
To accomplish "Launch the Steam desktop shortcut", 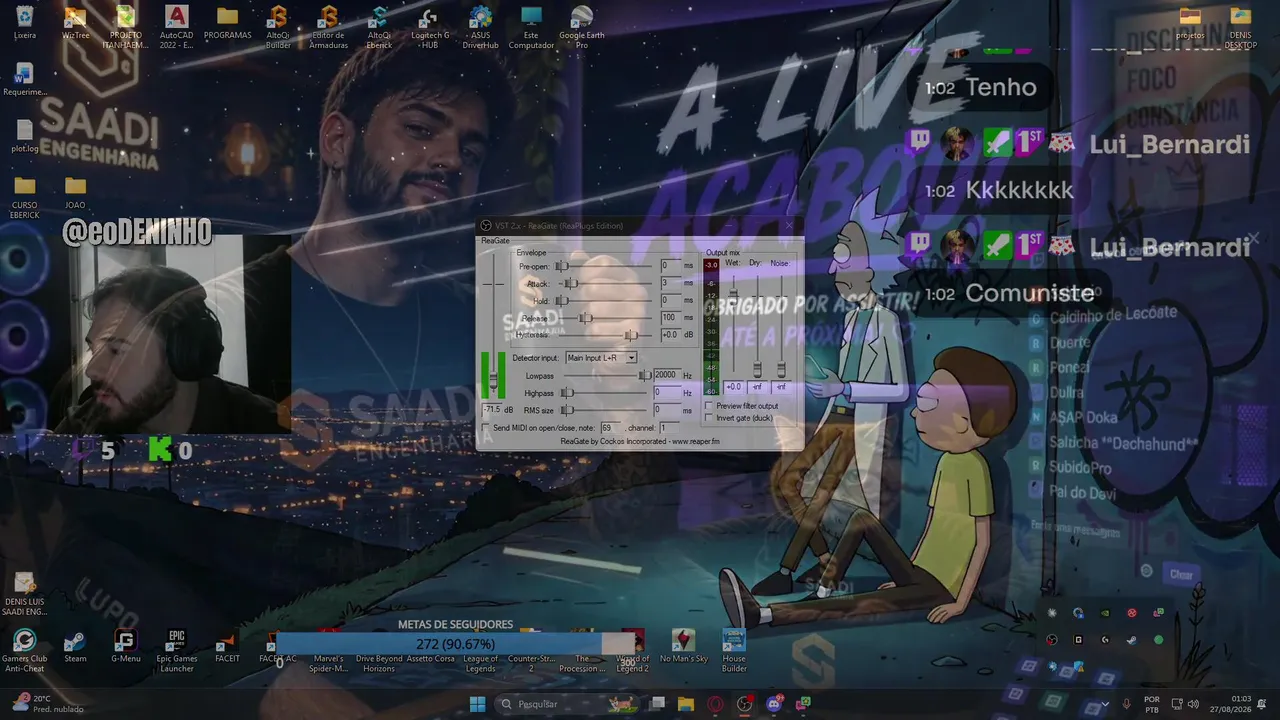I will pyautogui.click(x=75, y=646).
